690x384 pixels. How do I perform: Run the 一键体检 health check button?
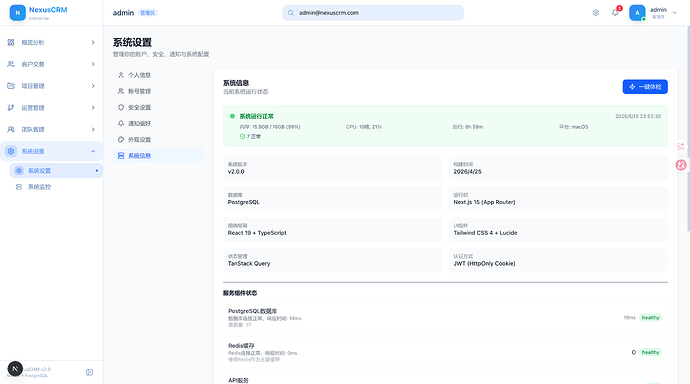645,87
